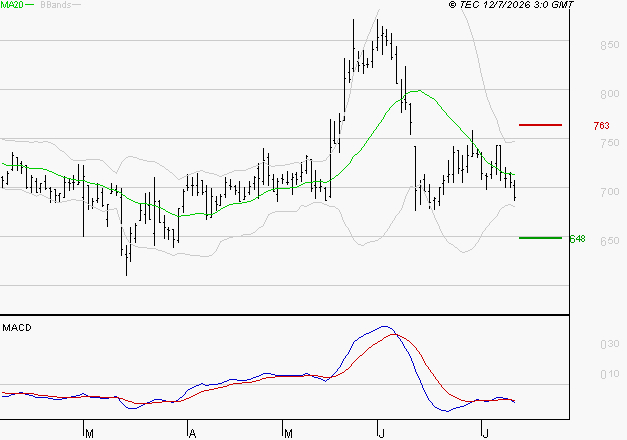The image size is (627, 440).
Task: Click the green support level line
Action: click(x=540, y=238)
